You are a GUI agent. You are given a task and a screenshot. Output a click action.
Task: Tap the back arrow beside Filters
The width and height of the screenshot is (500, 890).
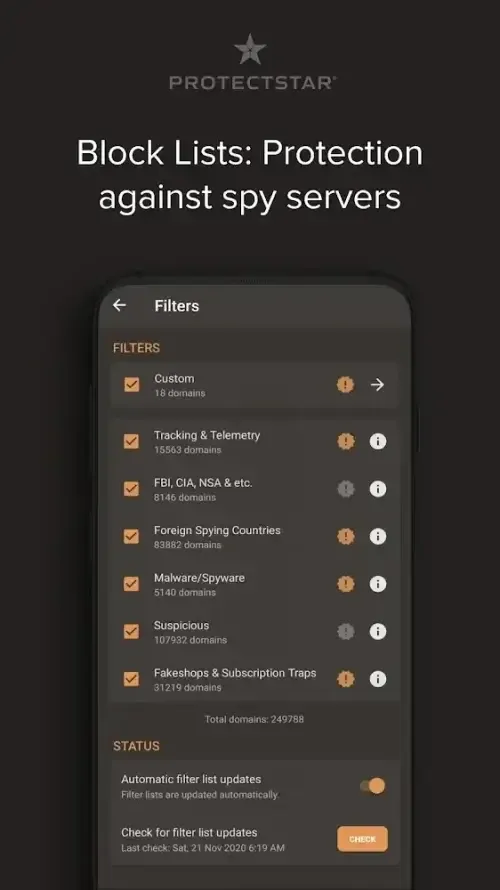pyautogui.click(x=119, y=305)
